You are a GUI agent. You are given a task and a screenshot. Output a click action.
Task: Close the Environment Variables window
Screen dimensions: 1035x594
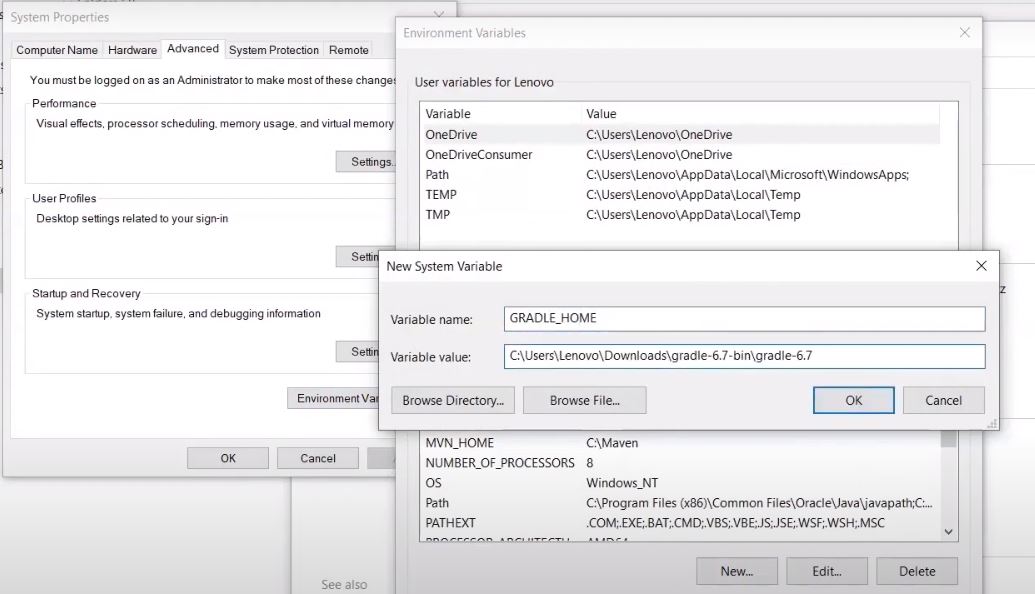(x=964, y=33)
